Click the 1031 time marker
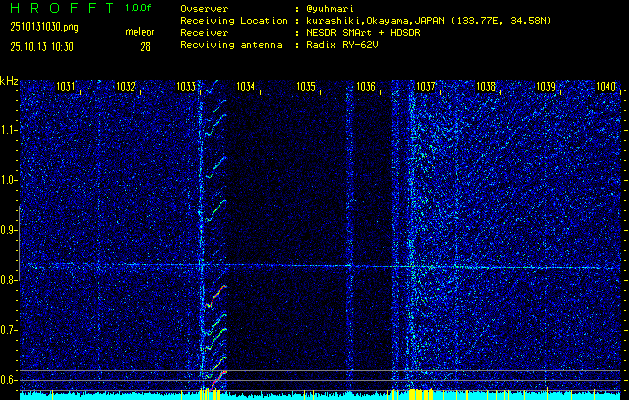629x400 pixels. [x=66, y=87]
